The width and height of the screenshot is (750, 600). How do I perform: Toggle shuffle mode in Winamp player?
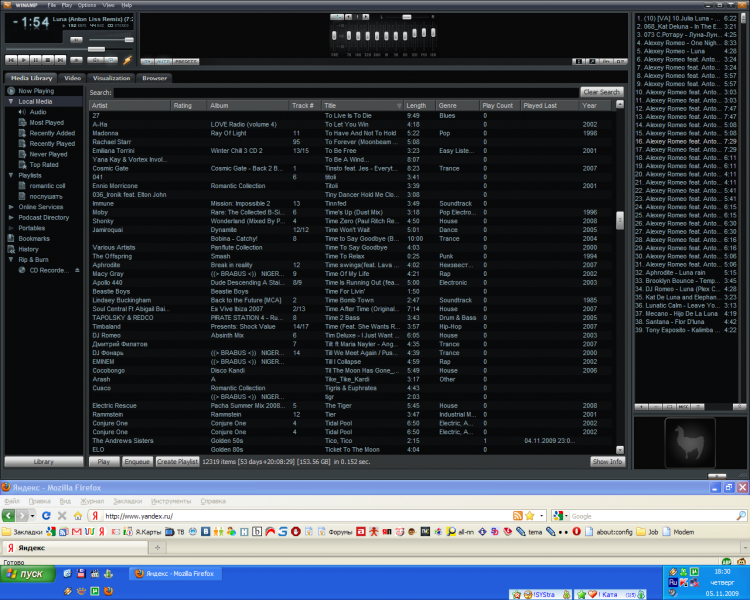[x=95, y=60]
